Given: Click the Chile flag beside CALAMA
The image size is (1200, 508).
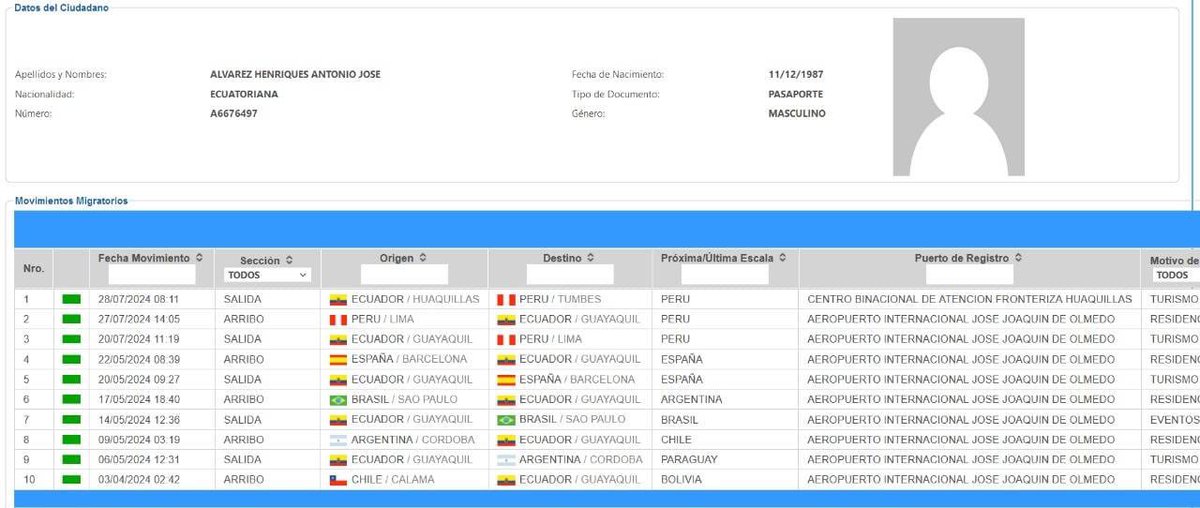Looking at the screenshot, I should pyautogui.click(x=338, y=479).
